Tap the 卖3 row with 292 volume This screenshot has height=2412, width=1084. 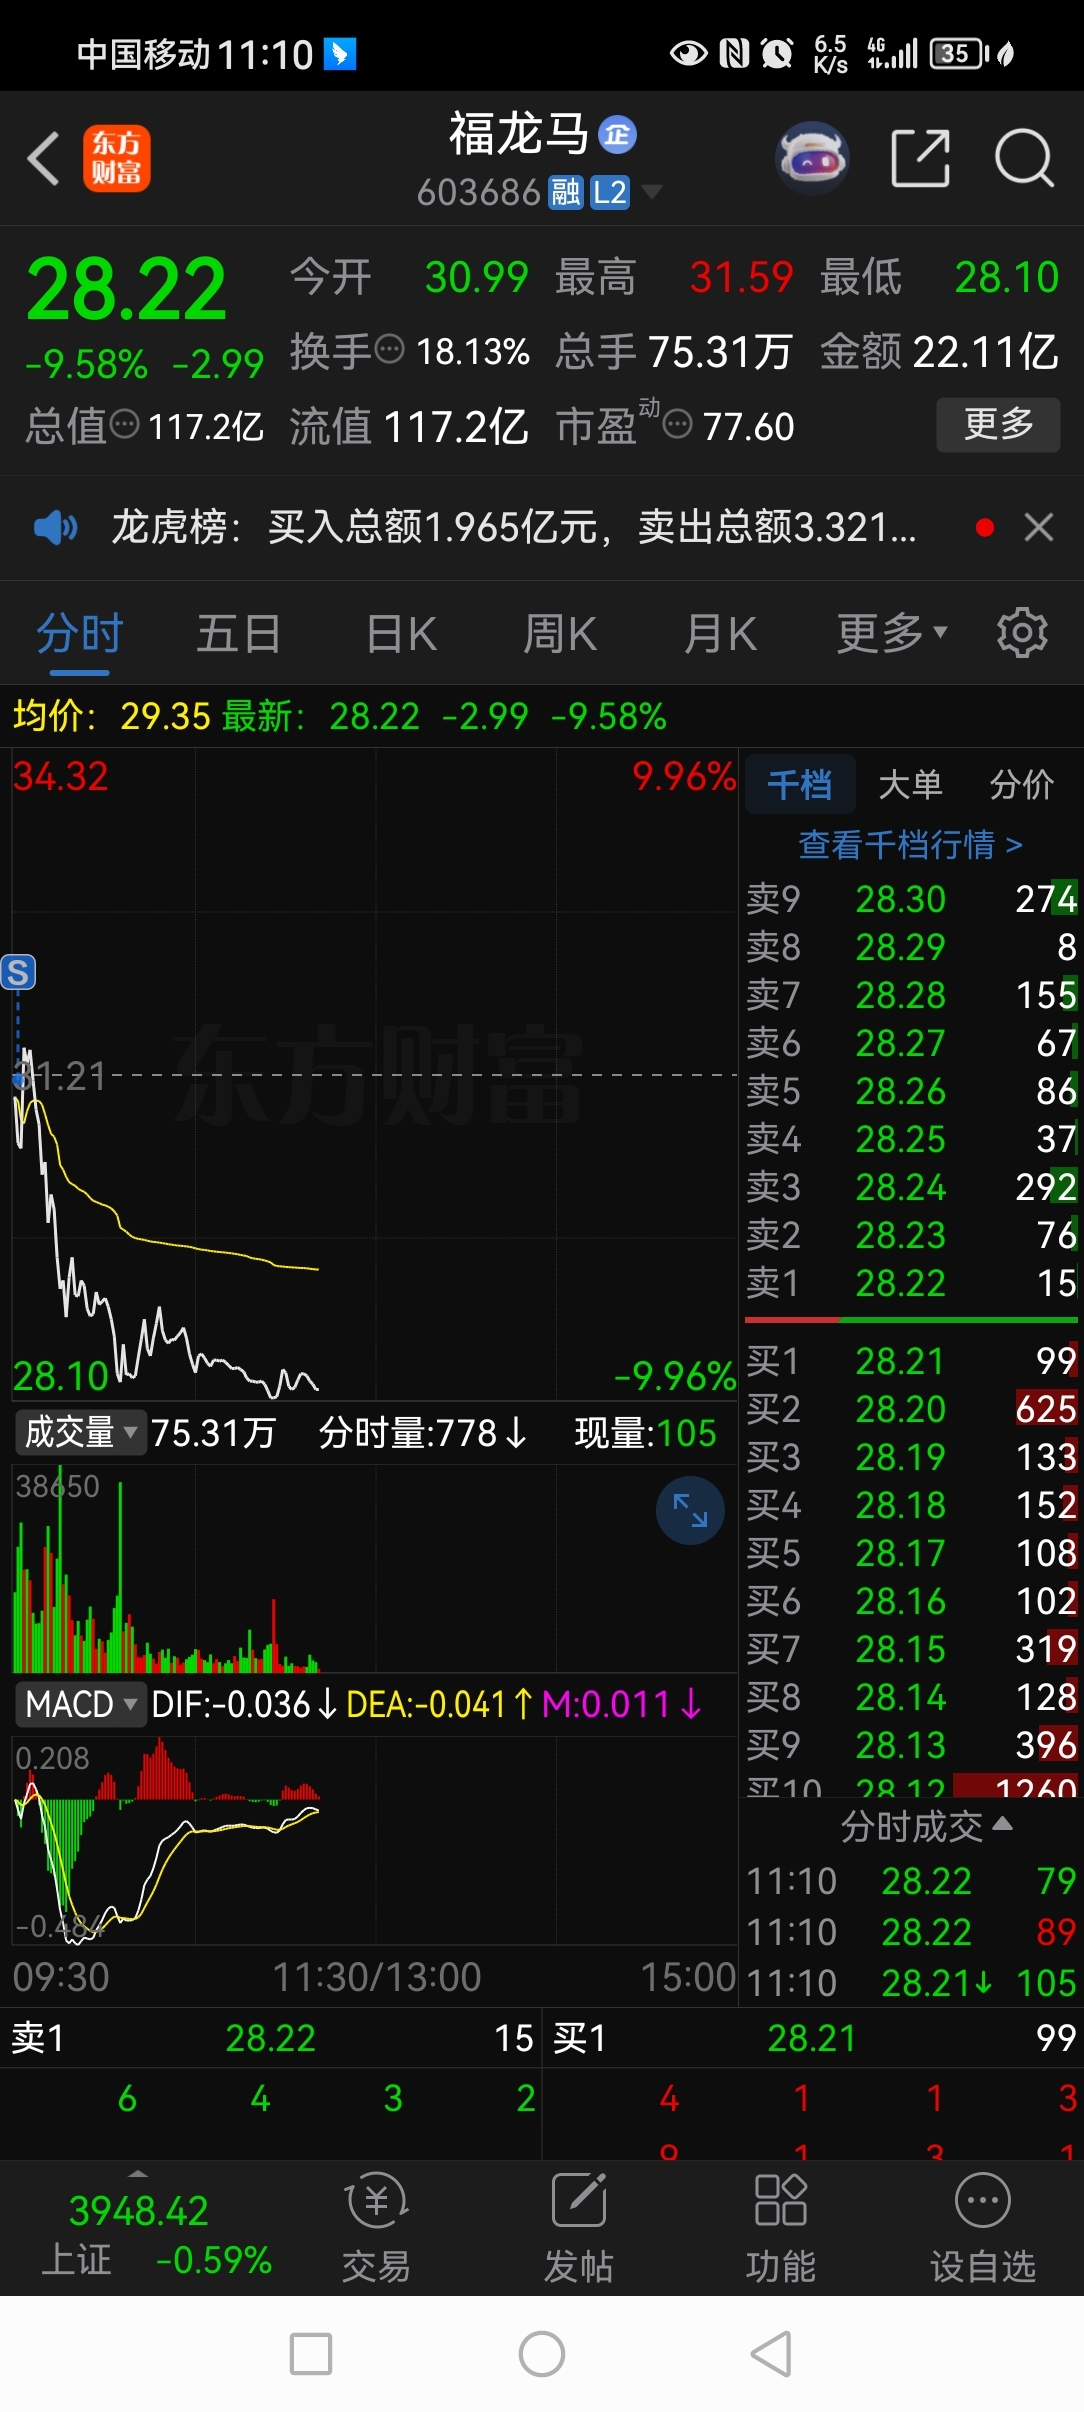click(912, 1187)
